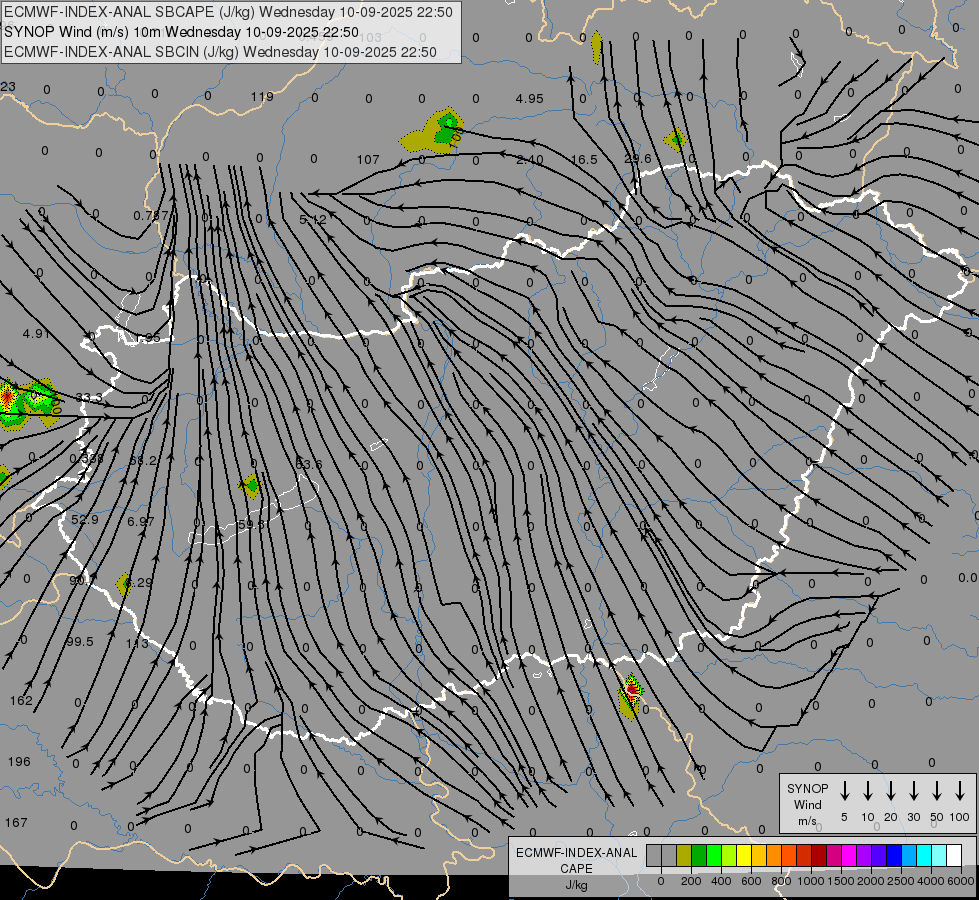Select the 20 m/s wind arrow symbol
Image resolution: width=979 pixels, height=900 pixels.
[x=891, y=791]
